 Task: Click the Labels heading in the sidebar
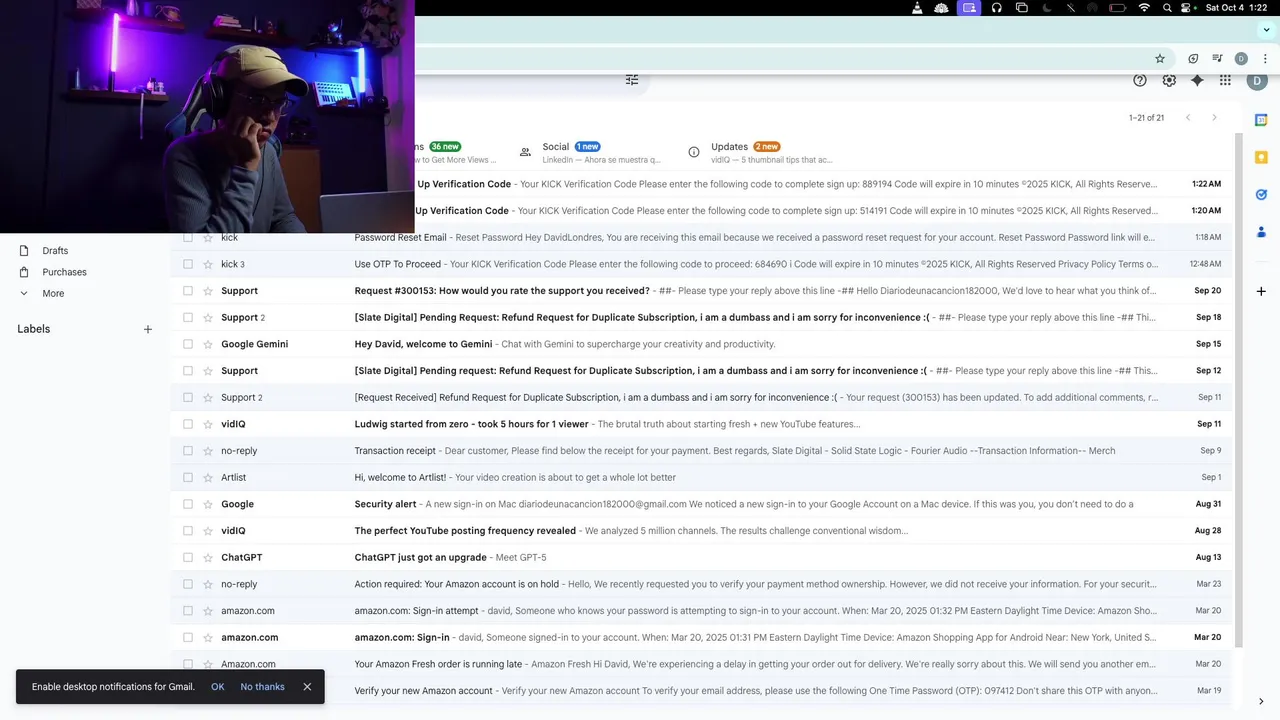pyautogui.click(x=33, y=329)
